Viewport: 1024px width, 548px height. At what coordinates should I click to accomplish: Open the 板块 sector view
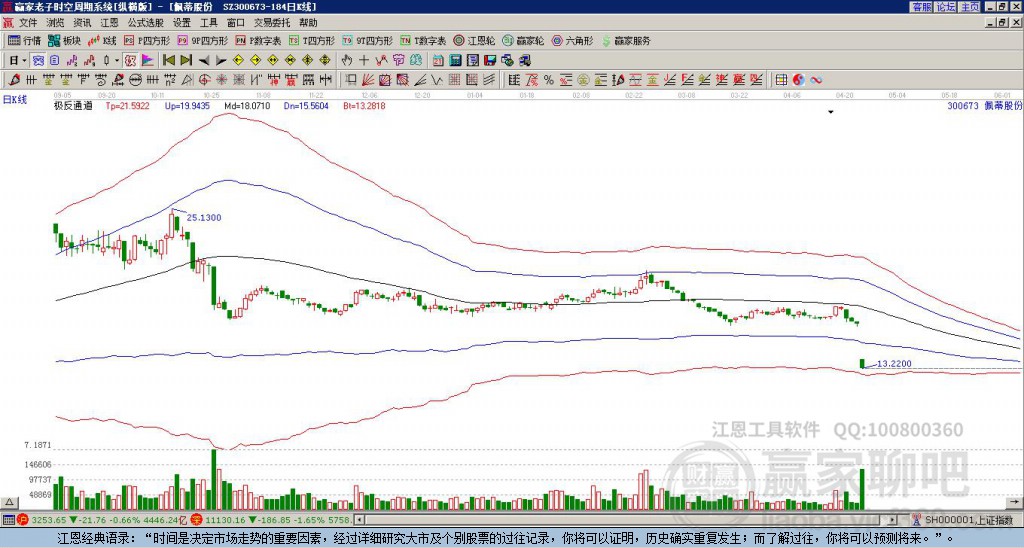(64, 40)
